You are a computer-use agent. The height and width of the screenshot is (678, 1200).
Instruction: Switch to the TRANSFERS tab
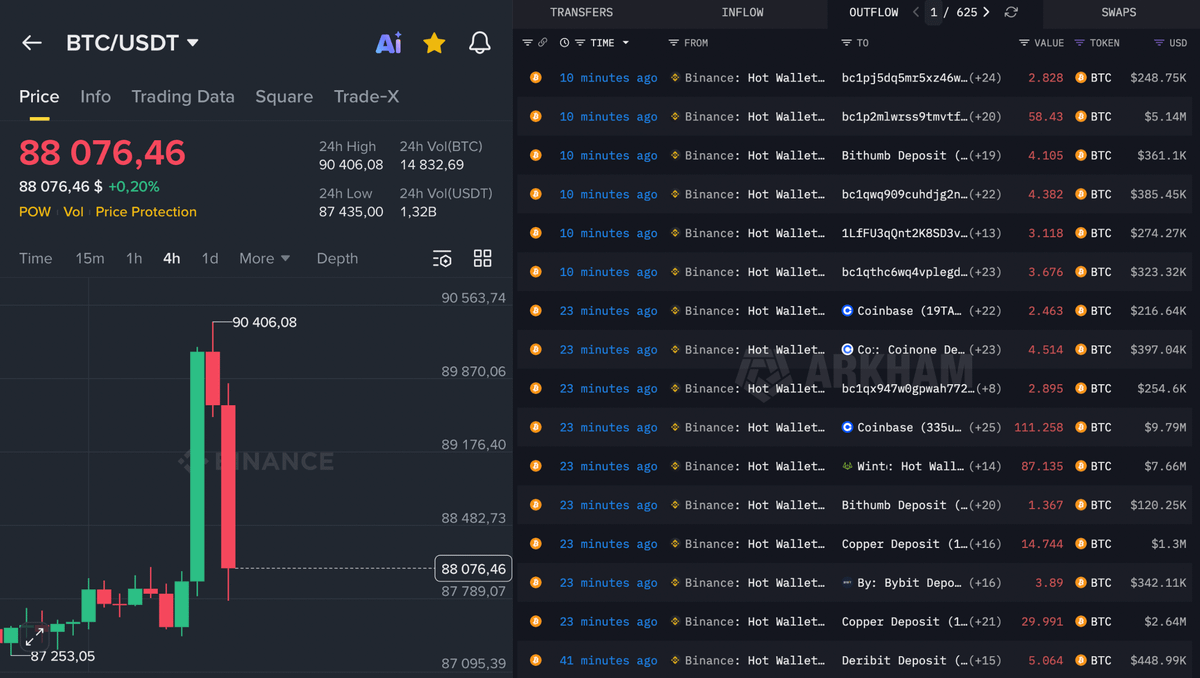tap(582, 12)
